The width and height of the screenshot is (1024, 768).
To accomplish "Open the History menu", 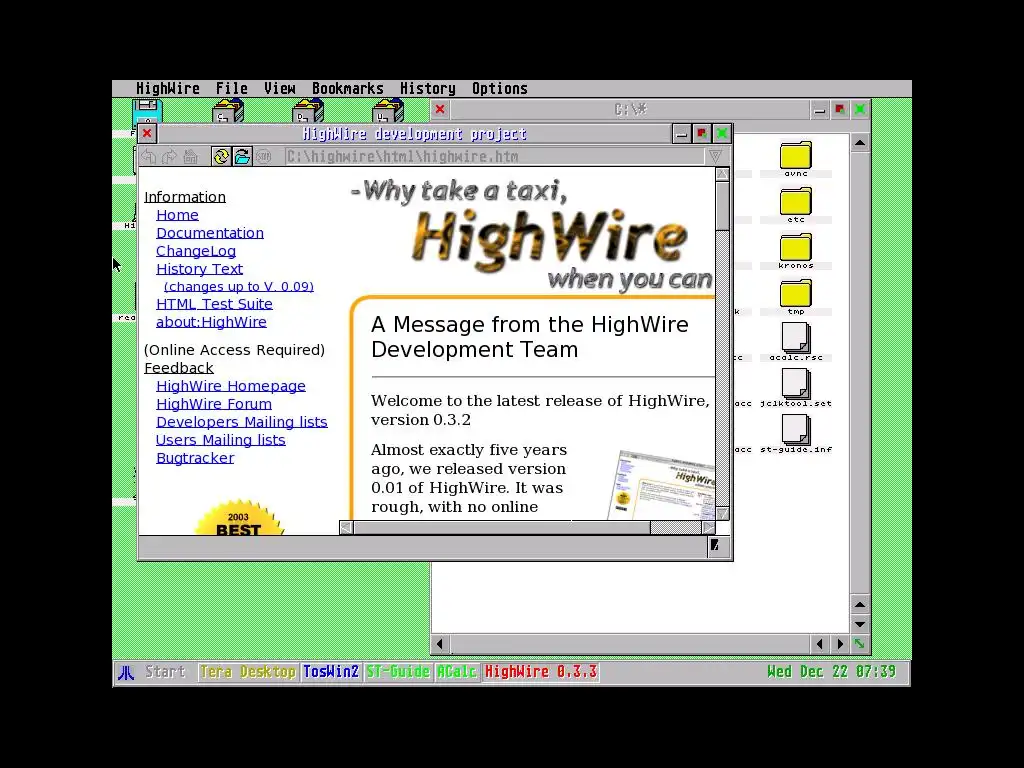I will pyautogui.click(x=428, y=89).
